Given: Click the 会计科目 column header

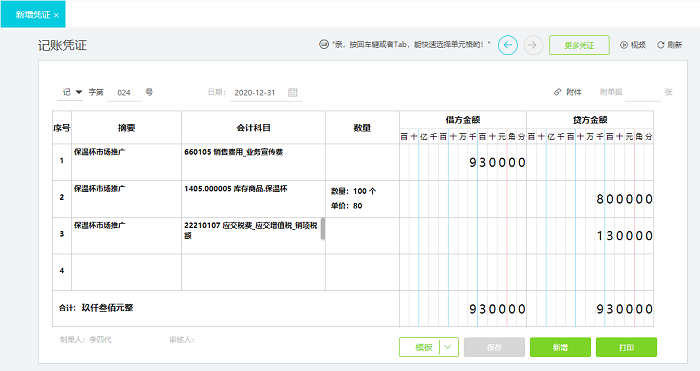Looking at the screenshot, I should (253, 128).
